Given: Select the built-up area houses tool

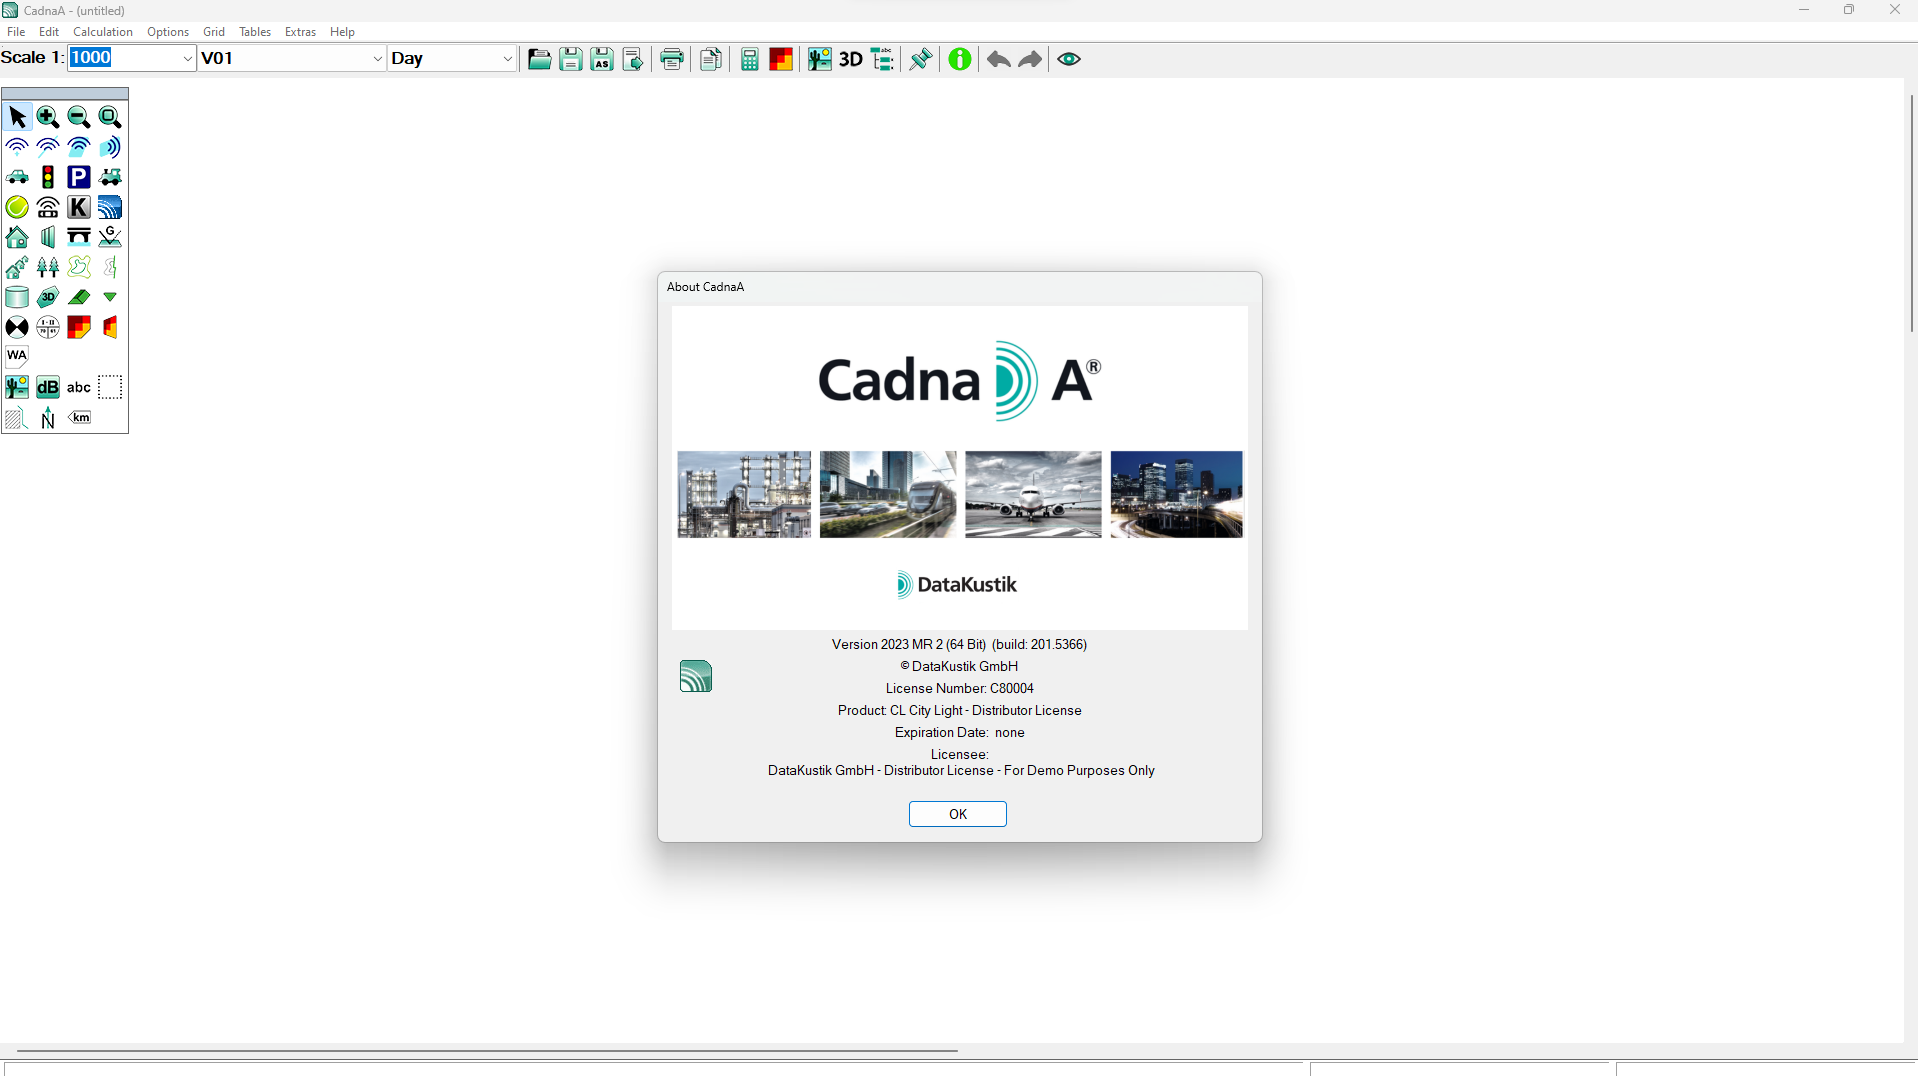Looking at the screenshot, I should click(x=17, y=267).
